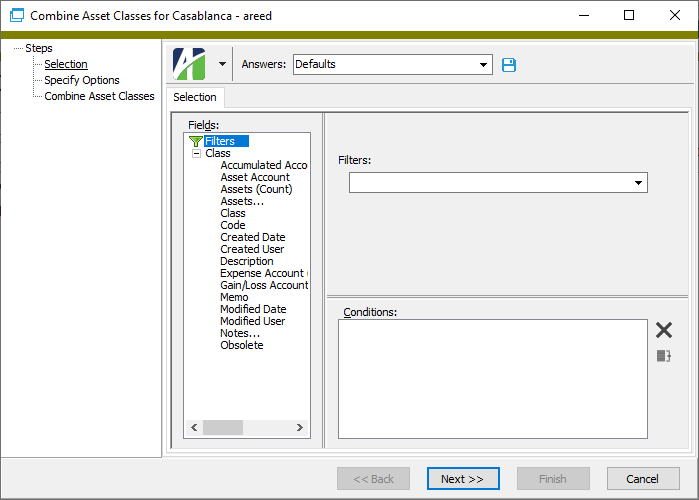
Task: Switch to the Selection tab
Action: point(194,97)
